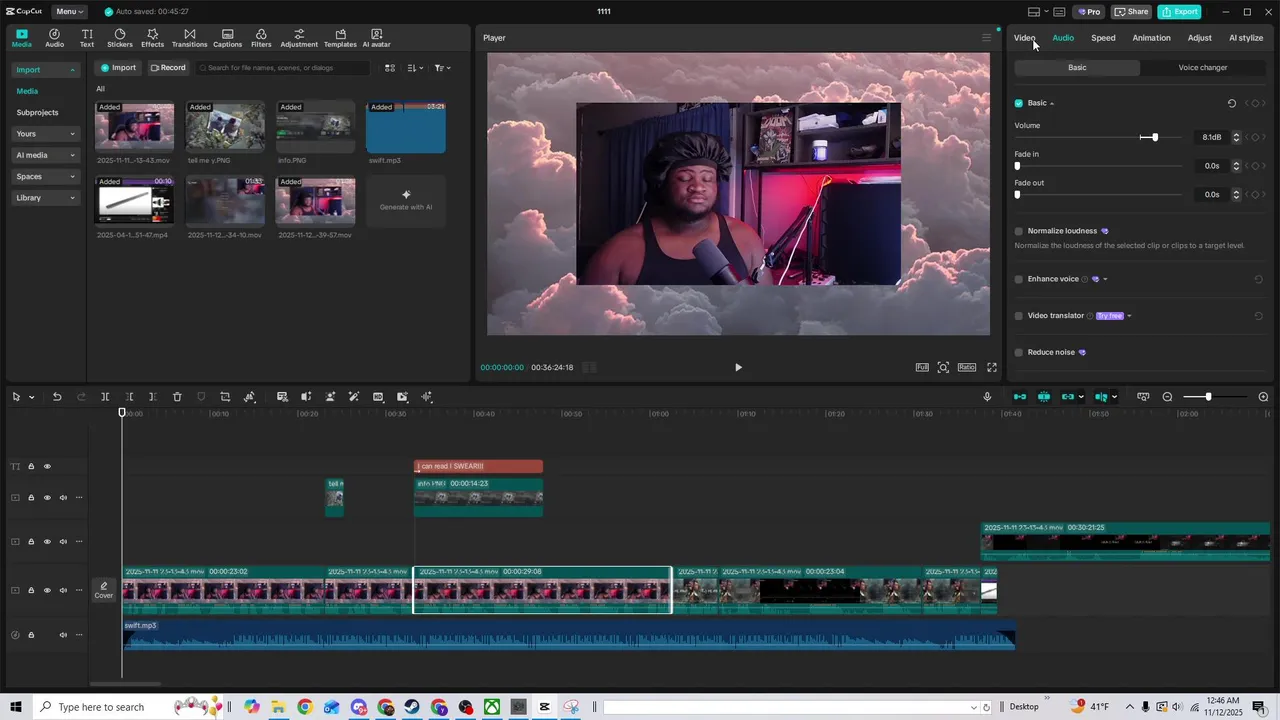
Task: Toggle main track magnet in timeline toolbar
Action: [x=1020, y=397]
